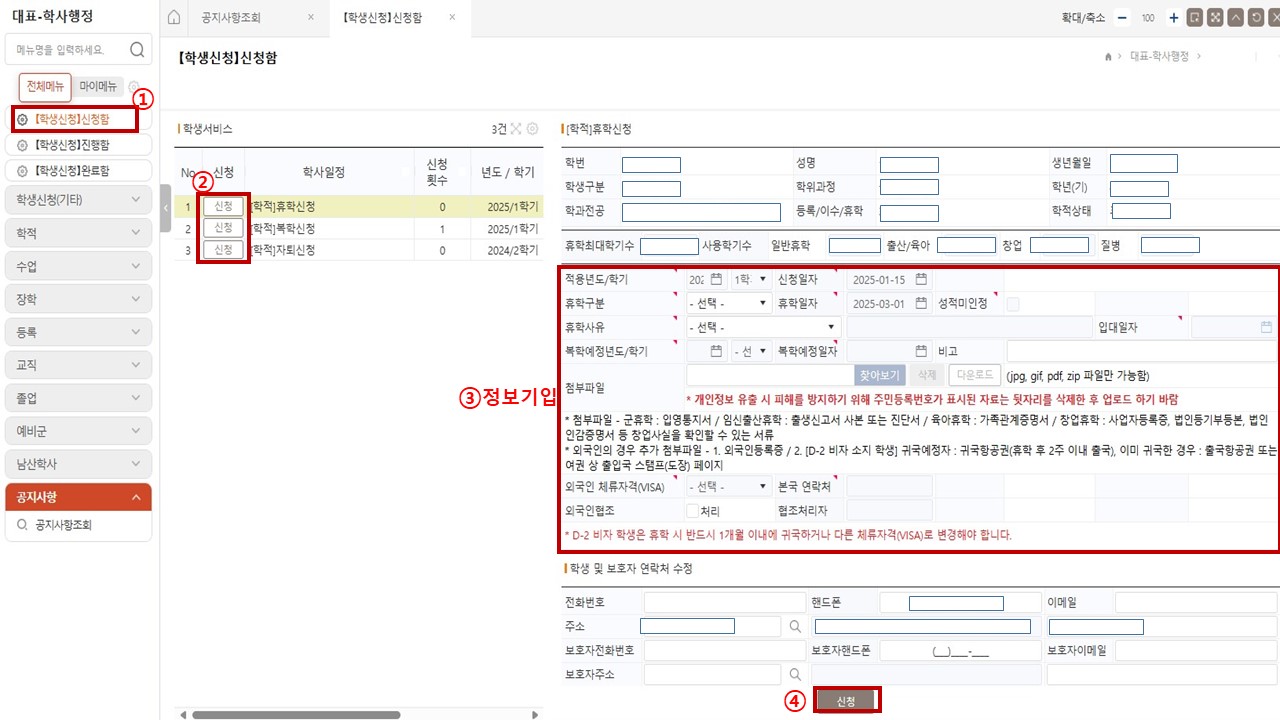1280x720 pixels.
Task: Search address with 보호자주소 magnifier icon
Action: (x=795, y=674)
